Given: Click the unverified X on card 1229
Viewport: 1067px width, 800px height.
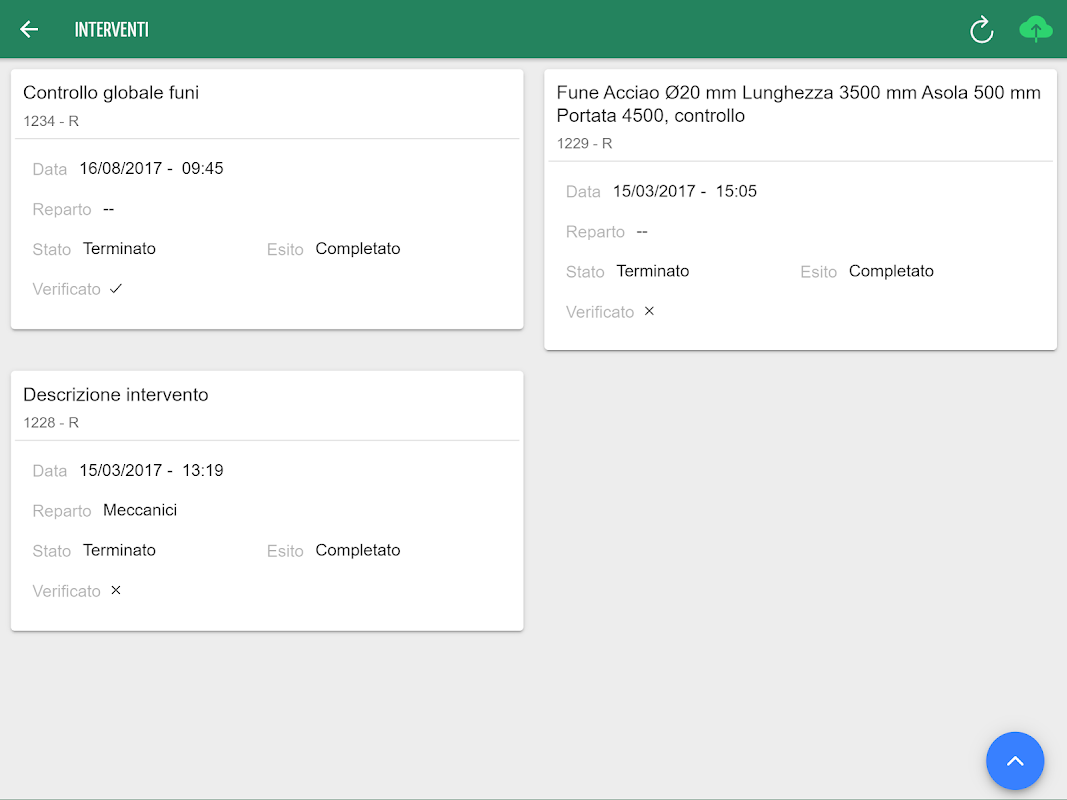Looking at the screenshot, I should coord(649,311).
